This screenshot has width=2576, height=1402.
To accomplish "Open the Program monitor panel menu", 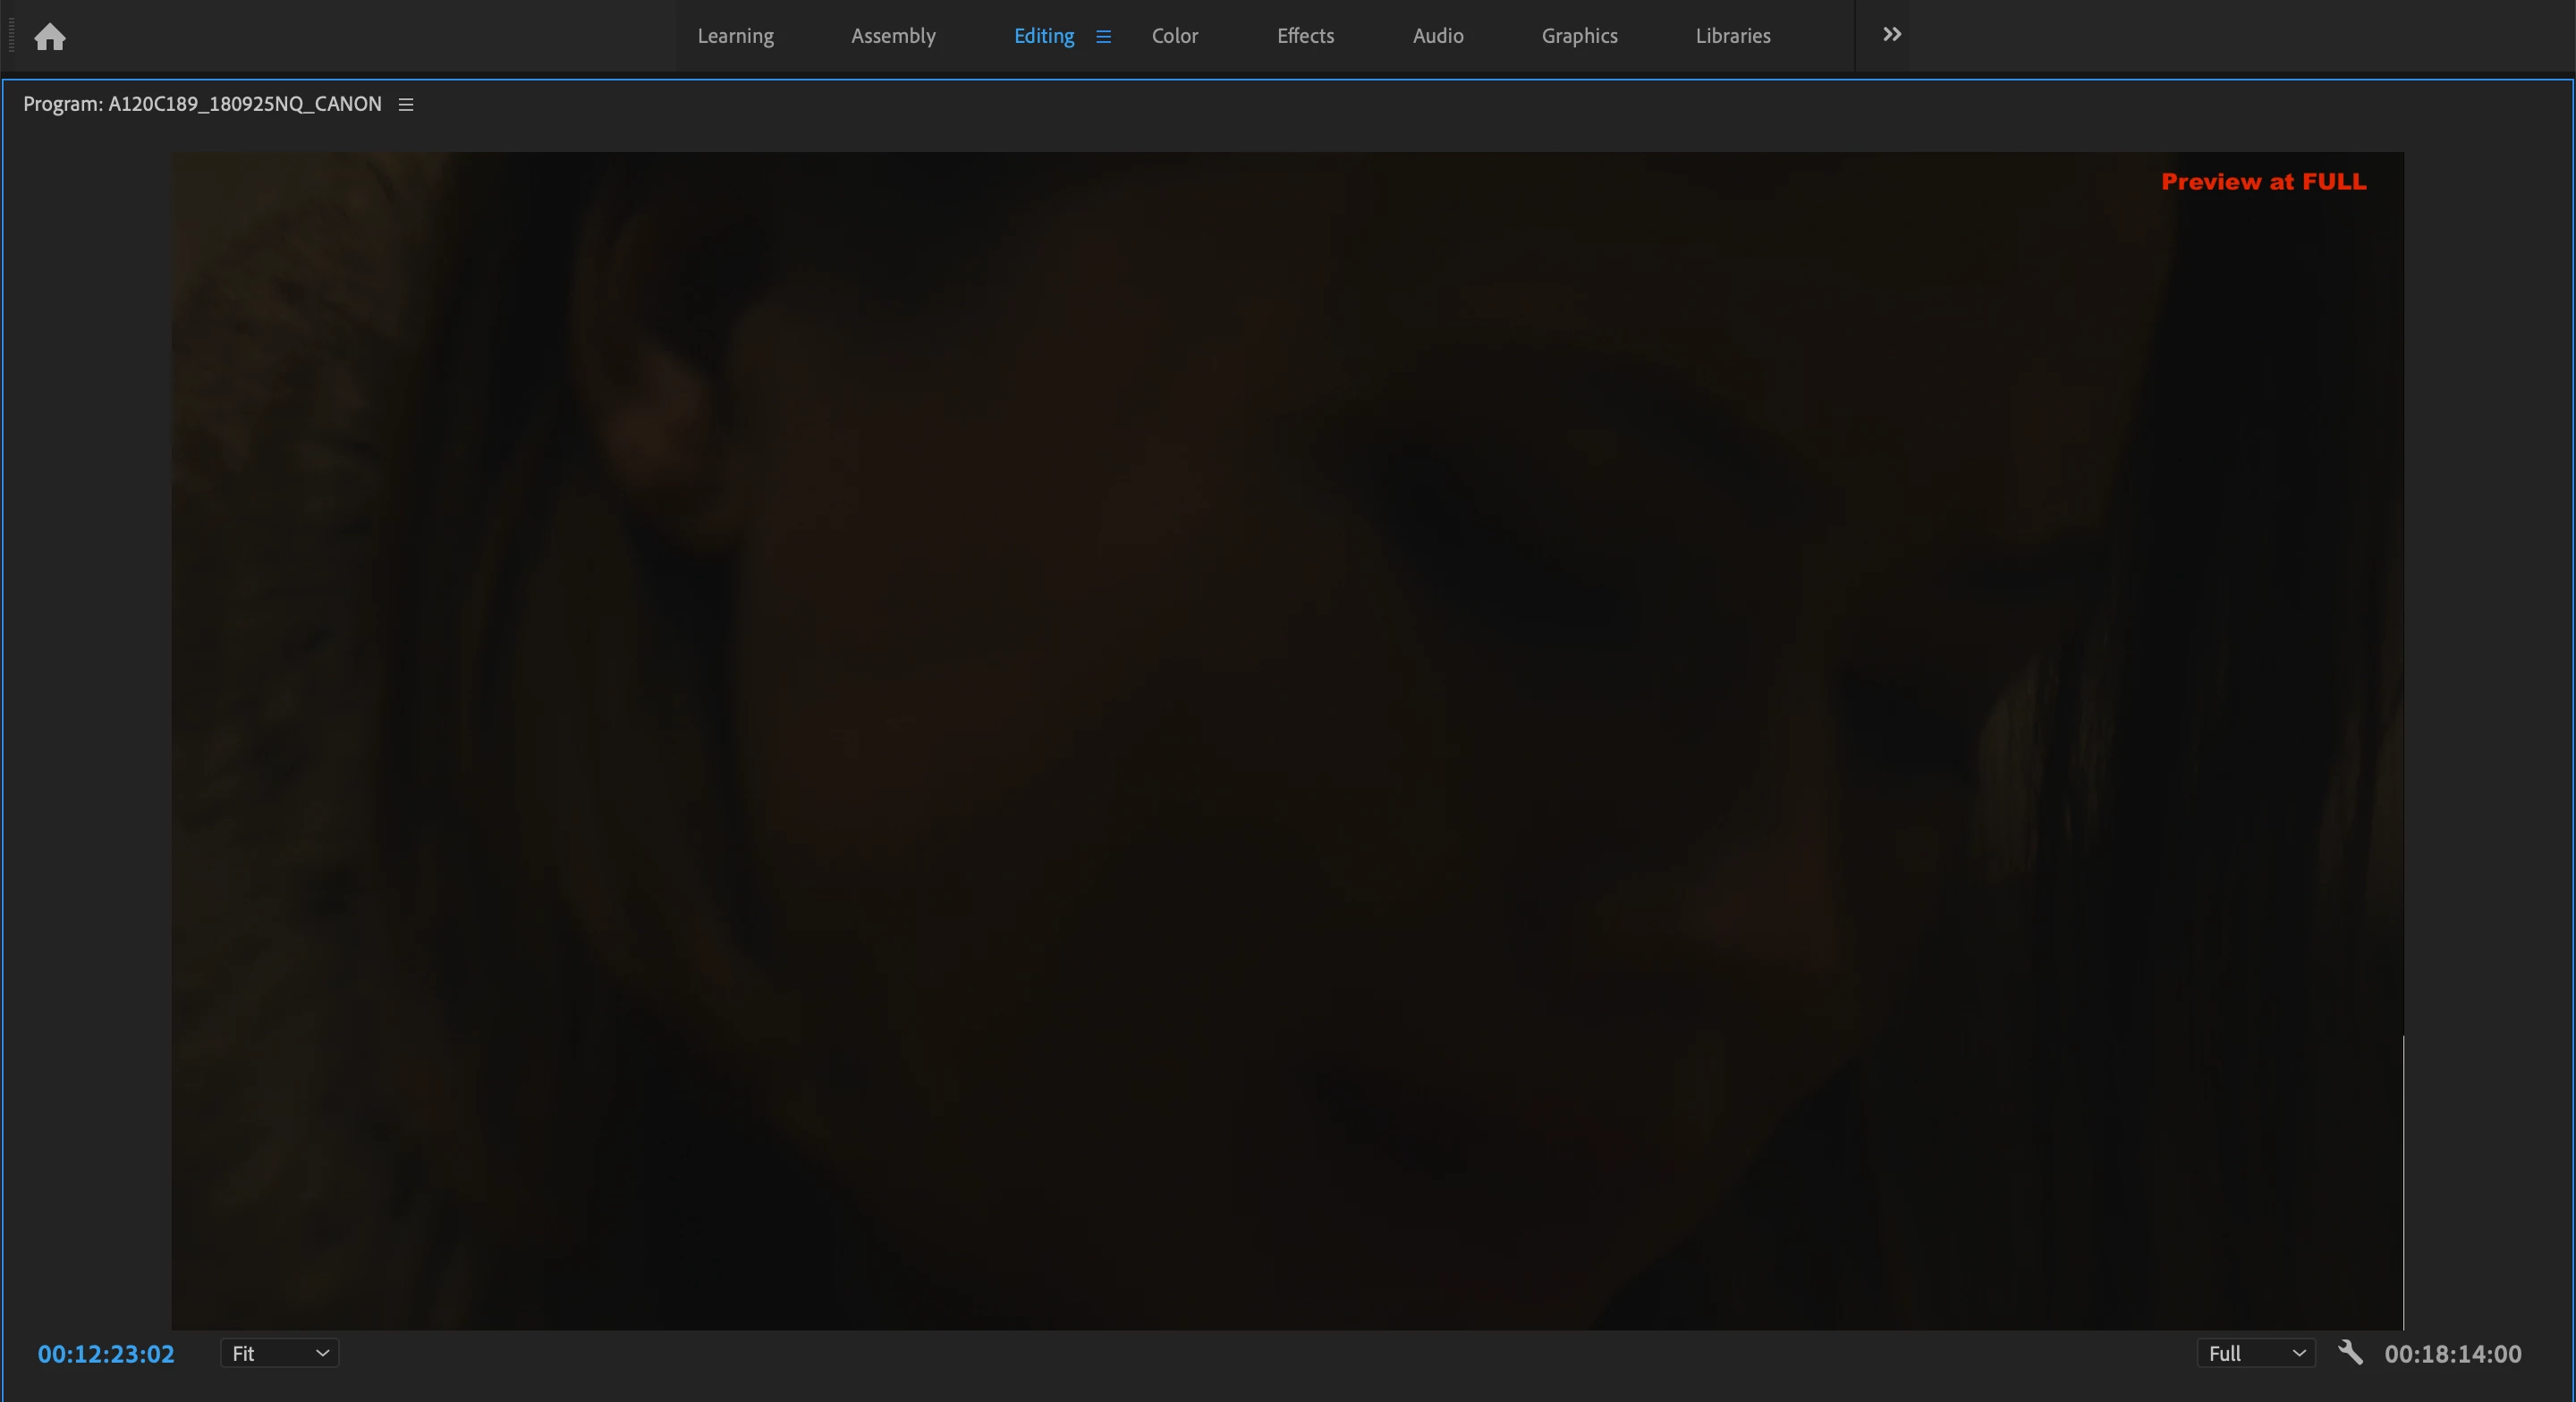I will [x=406, y=105].
